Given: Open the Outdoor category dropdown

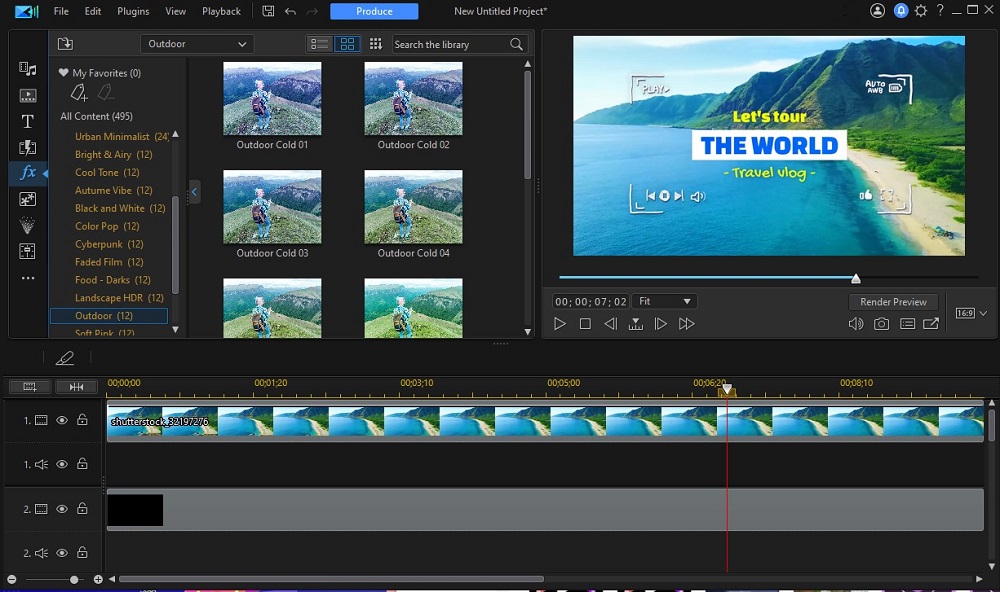Looking at the screenshot, I should click(x=197, y=44).
